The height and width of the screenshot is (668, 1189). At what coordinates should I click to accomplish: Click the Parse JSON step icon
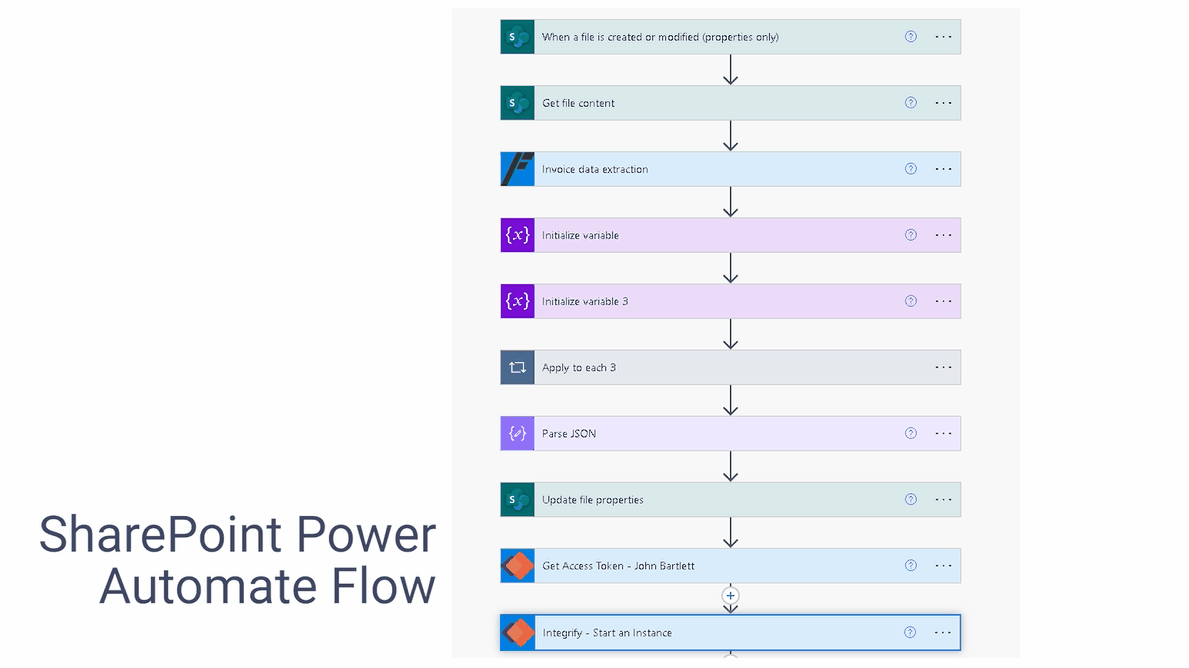click(x=517, y=434)
